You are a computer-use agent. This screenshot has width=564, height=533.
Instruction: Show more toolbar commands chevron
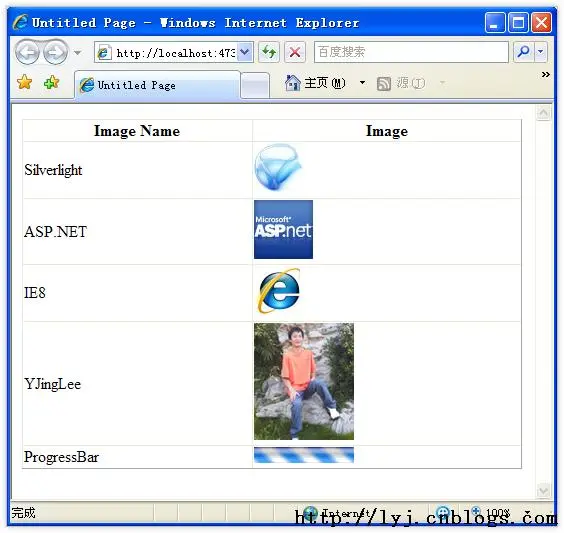click(545, 74)
